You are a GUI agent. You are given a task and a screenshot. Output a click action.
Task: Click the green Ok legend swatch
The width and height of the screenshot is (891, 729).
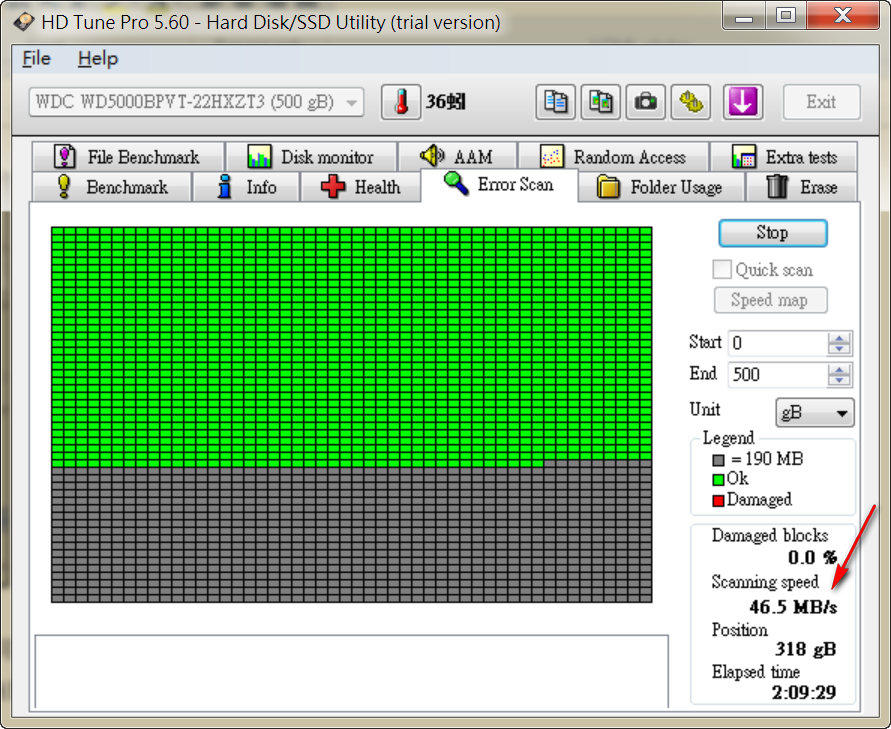(x=718, y=480)
